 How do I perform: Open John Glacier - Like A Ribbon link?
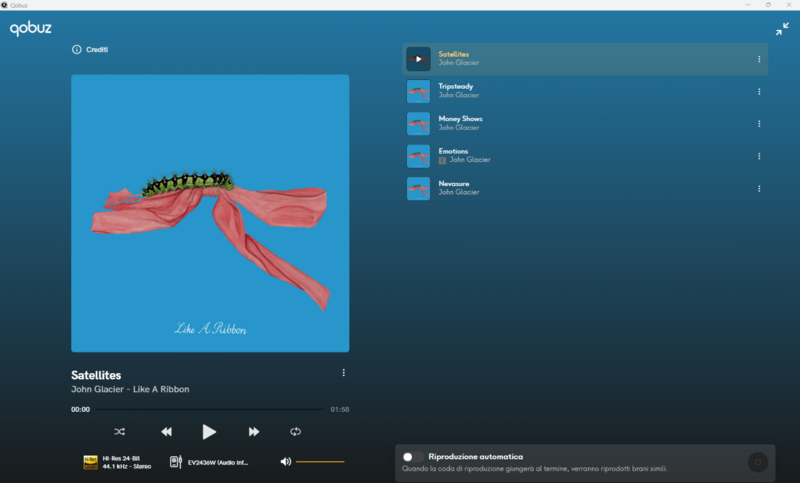pyautogui.click(x=130, y=389)
